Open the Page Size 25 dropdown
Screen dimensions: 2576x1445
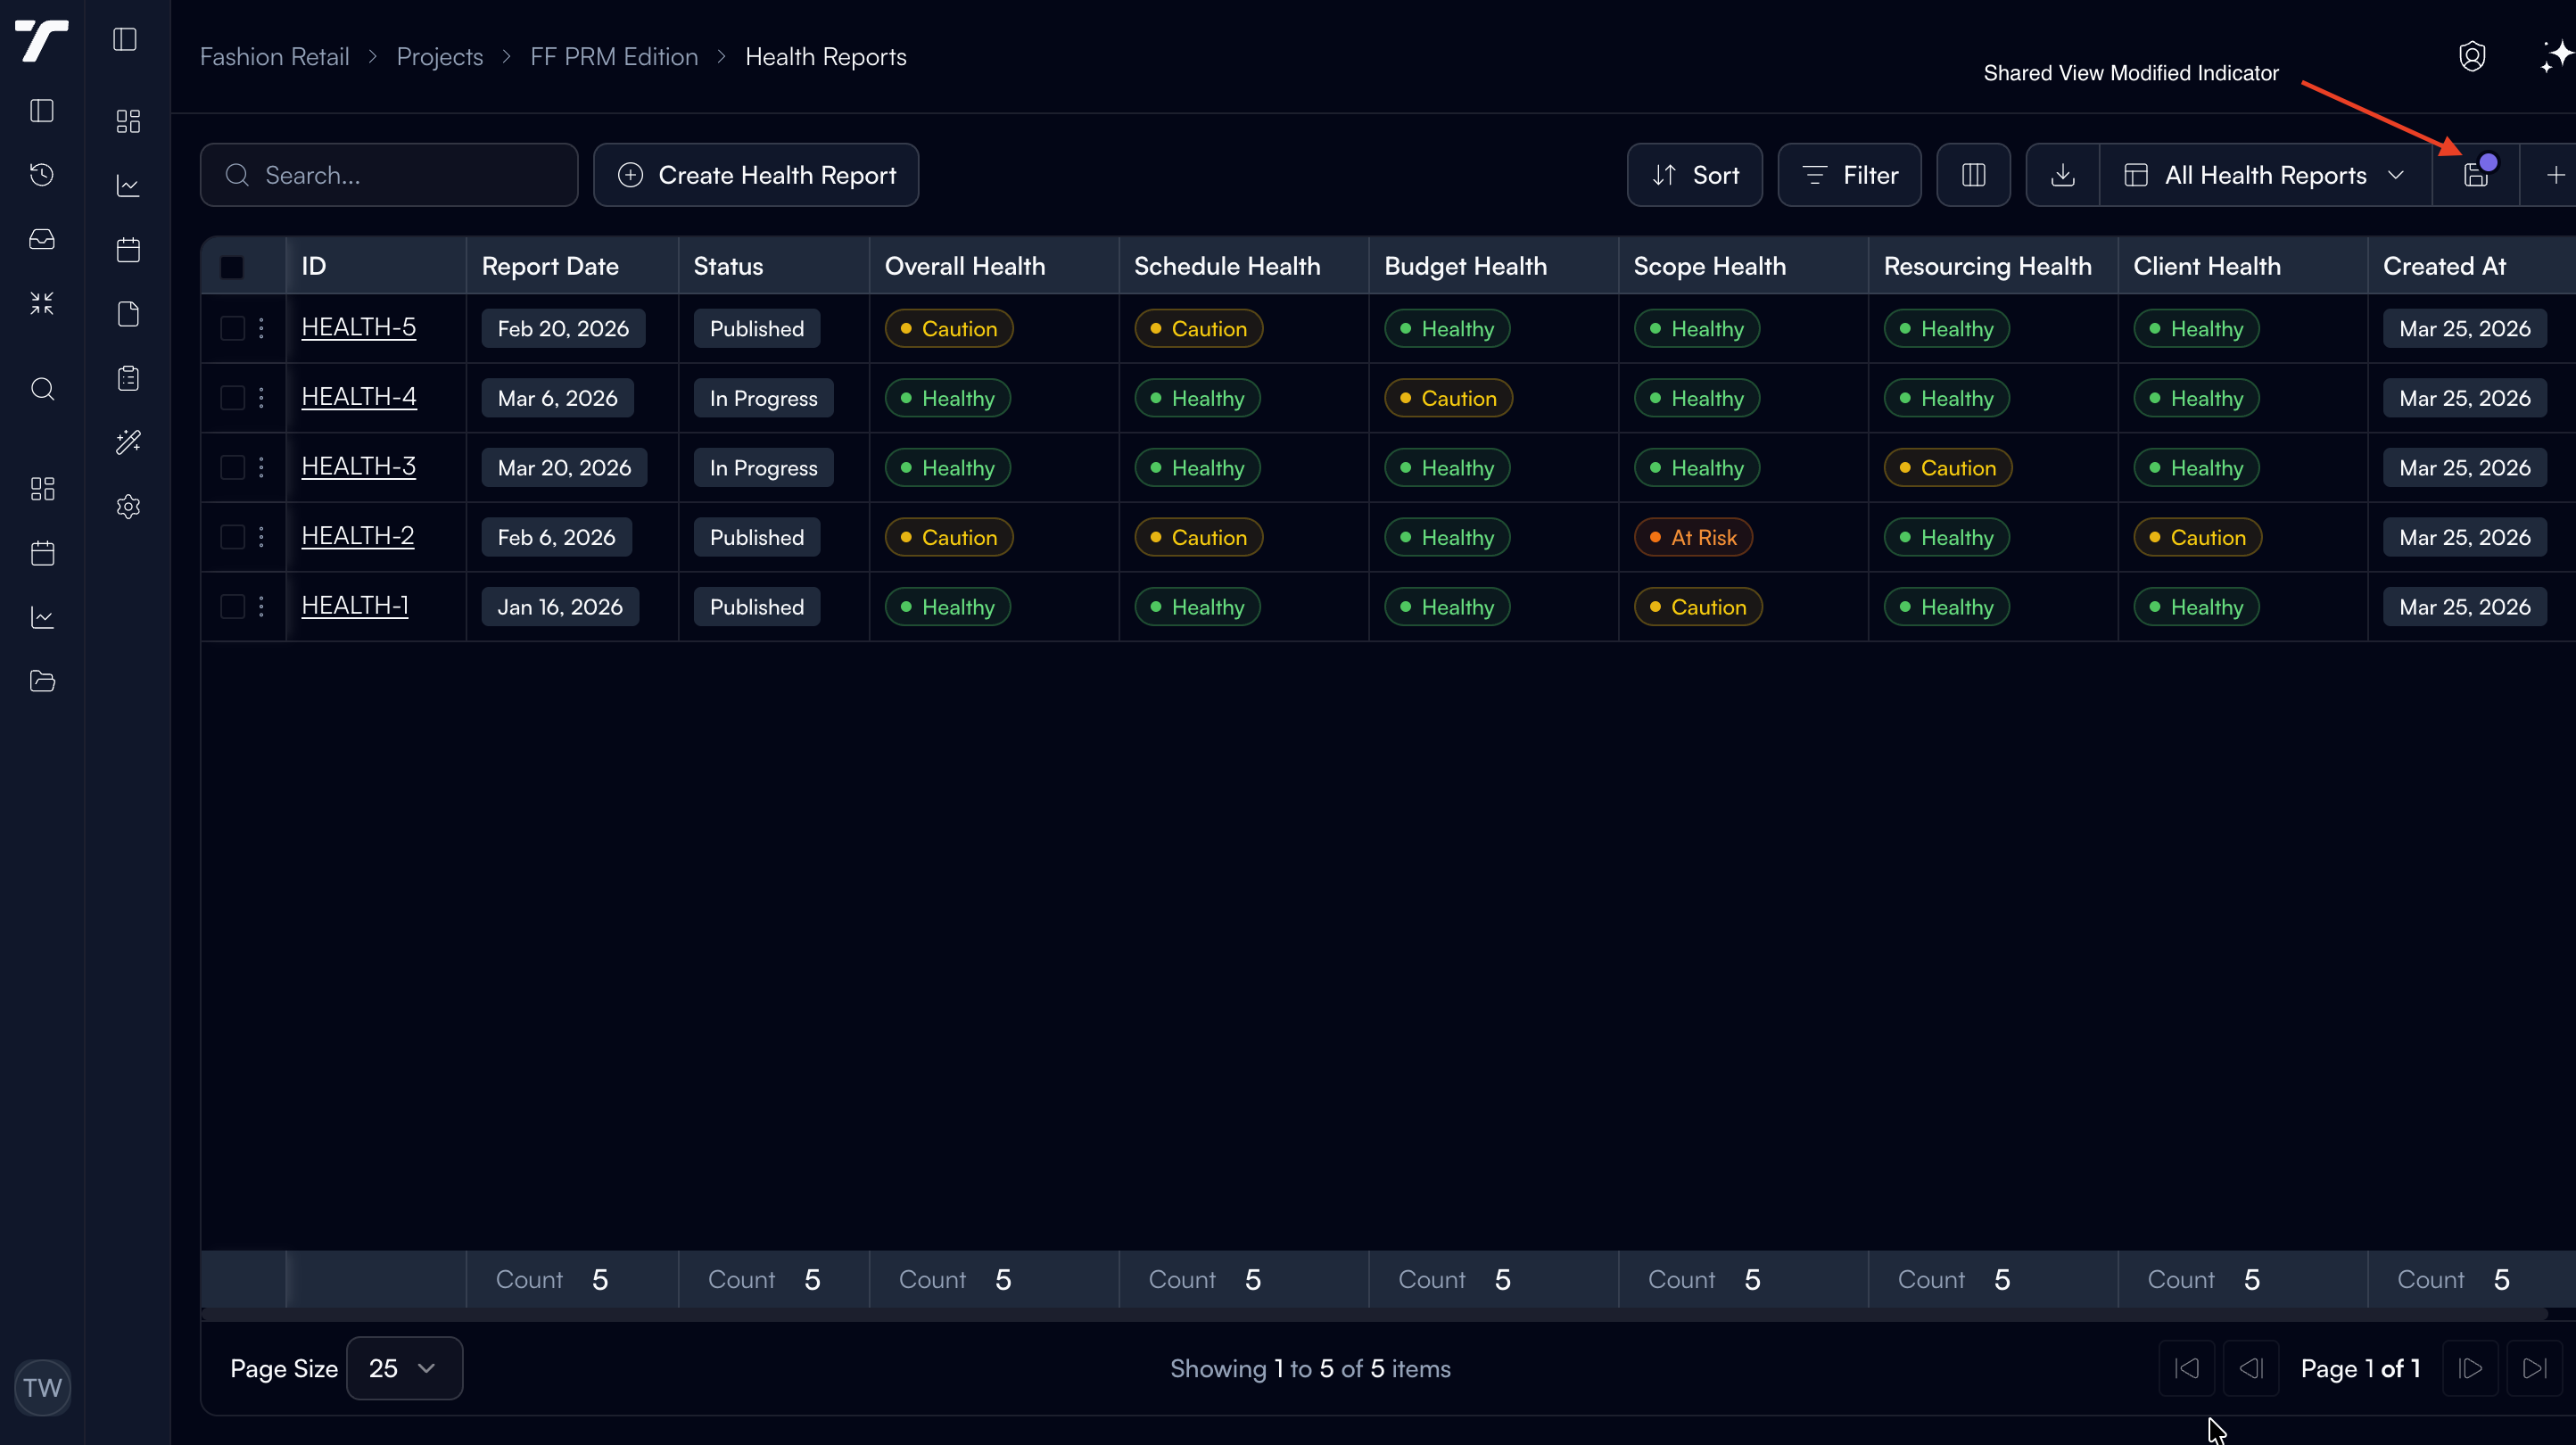404,1368
